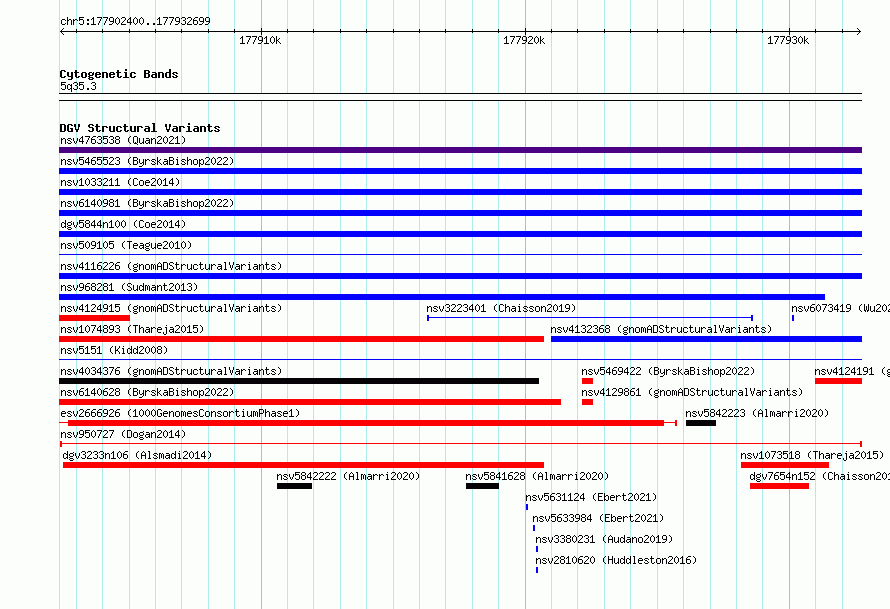Open nsv5633984 (Ebert2021) variant

[598, 518]
